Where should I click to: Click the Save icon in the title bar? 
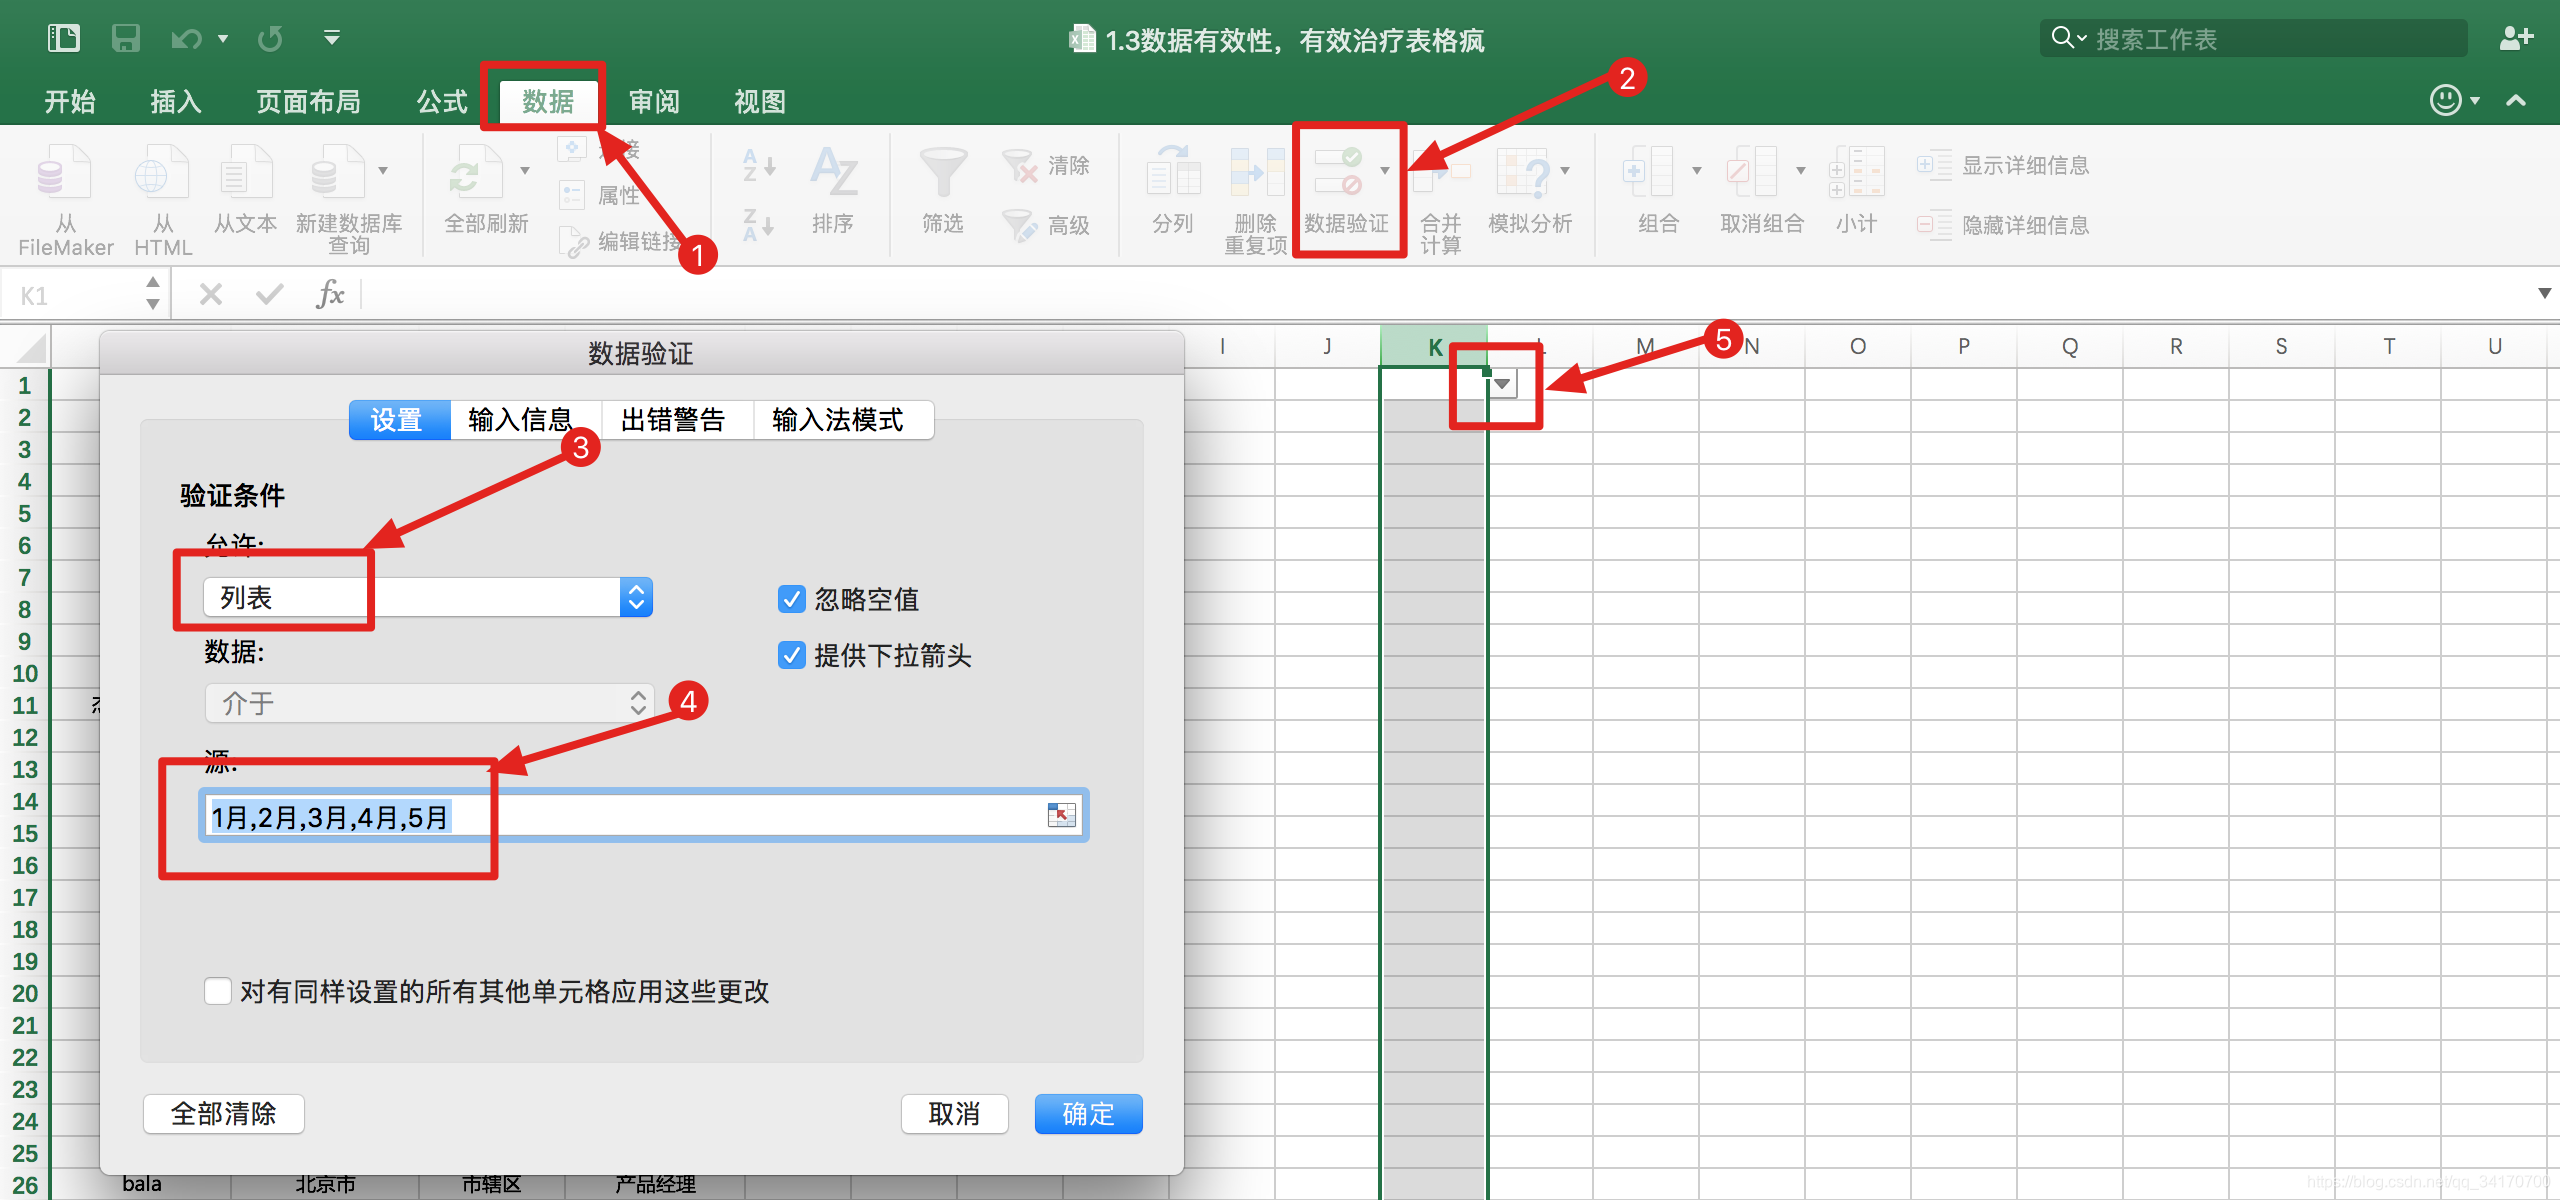(125, 38)
